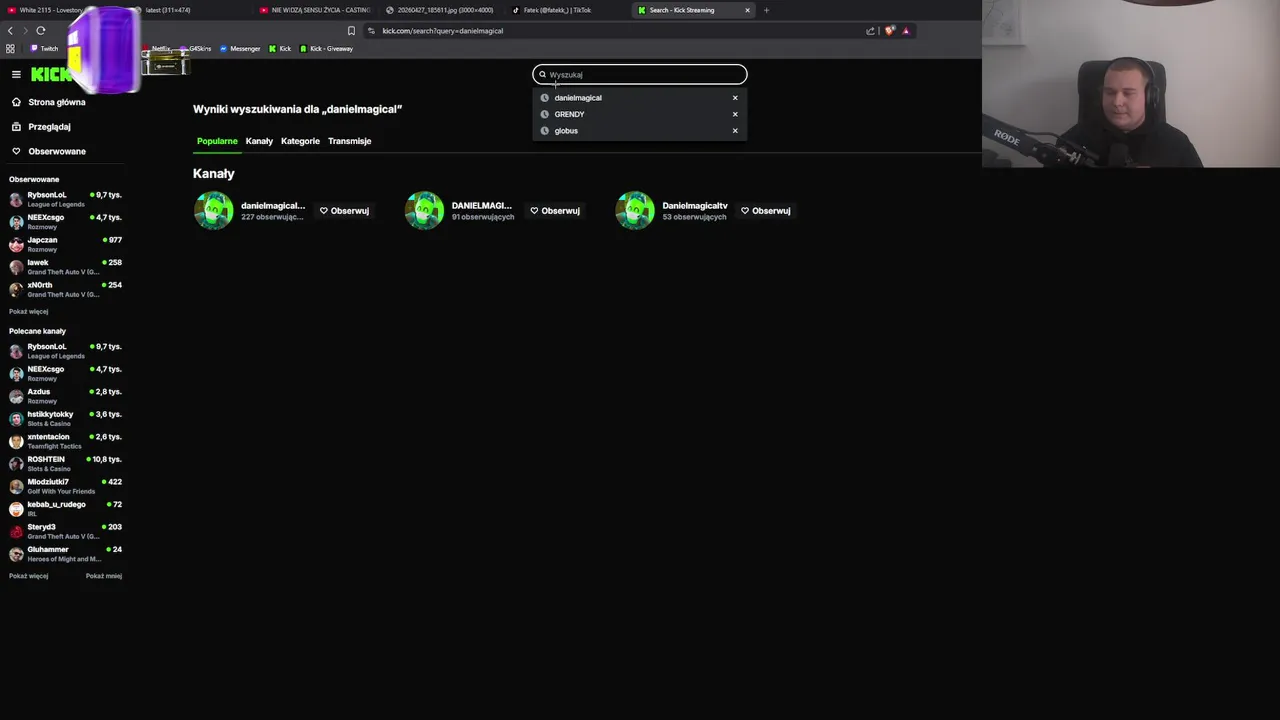Open Messenger bookmark
Screen dimensions: 1280x720
(x=240, y=48)
